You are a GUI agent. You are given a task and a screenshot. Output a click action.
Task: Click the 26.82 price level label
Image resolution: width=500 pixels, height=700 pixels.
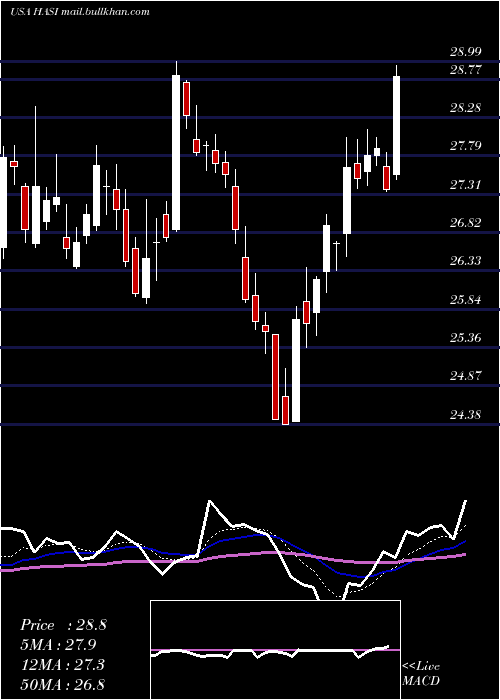(466, 222)
